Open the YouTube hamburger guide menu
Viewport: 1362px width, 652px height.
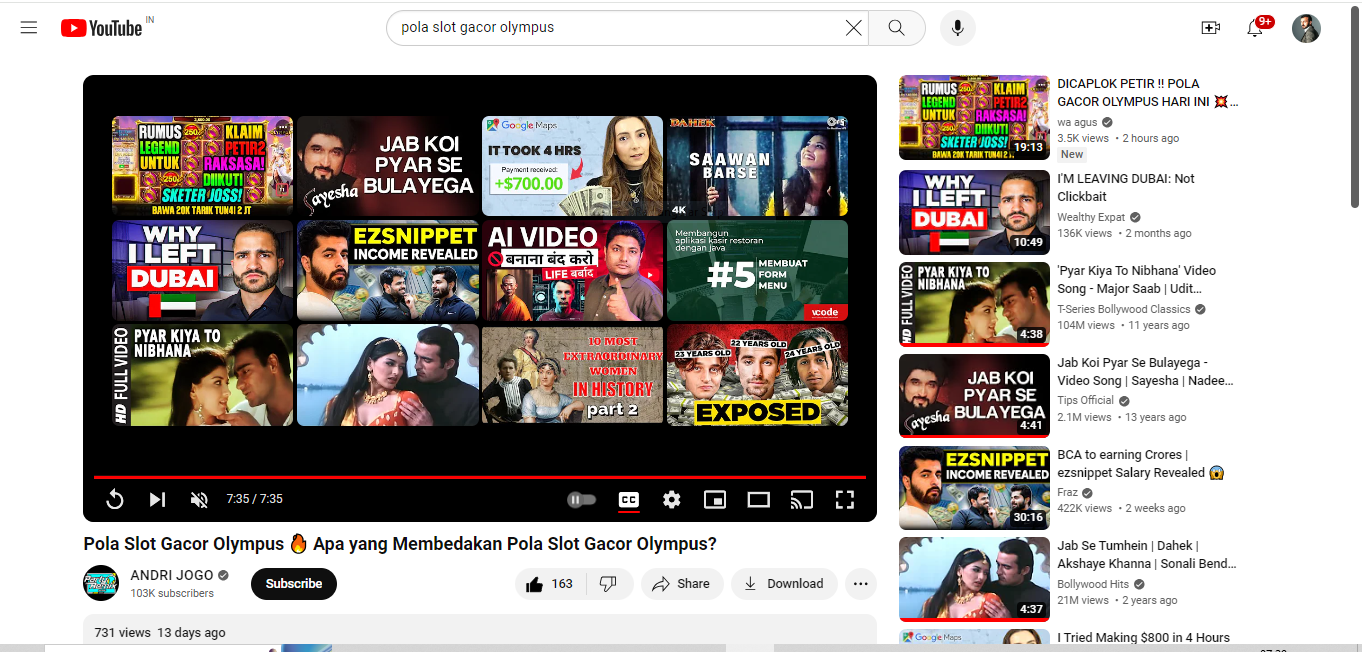pyautogui.click(x=29, y=28)
